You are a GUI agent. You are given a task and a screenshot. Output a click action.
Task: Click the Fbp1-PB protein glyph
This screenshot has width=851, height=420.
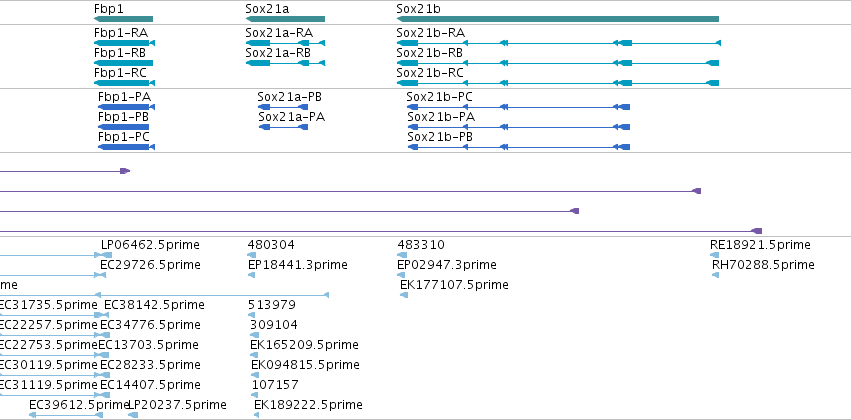click(123, 127)
